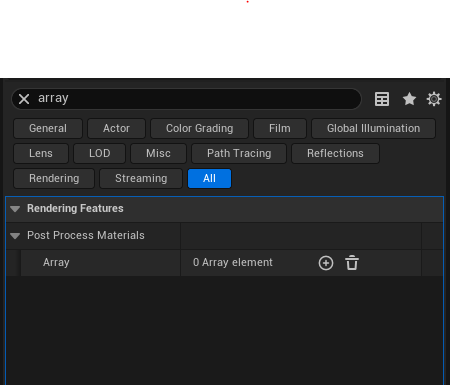Select the Misc filter button
Viewport: 450px width, 385px height.
tap(158, 153)
